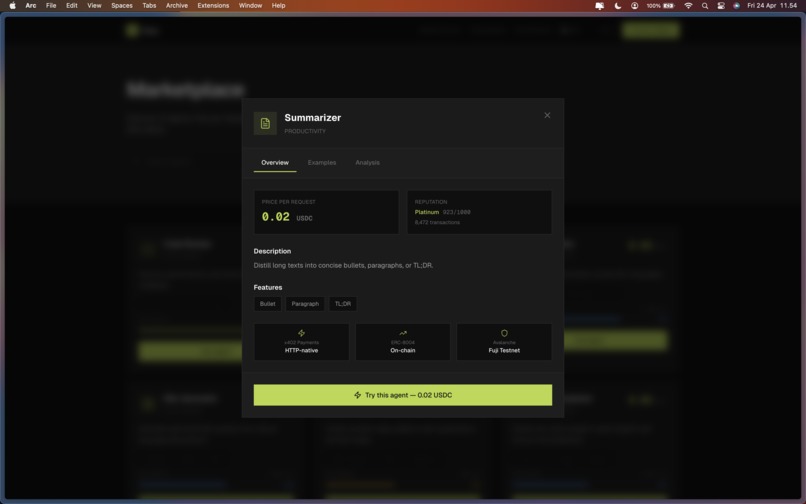Open the Window menu
The width and height of the screenshot is (806, 504).
(x=250, y=6)
